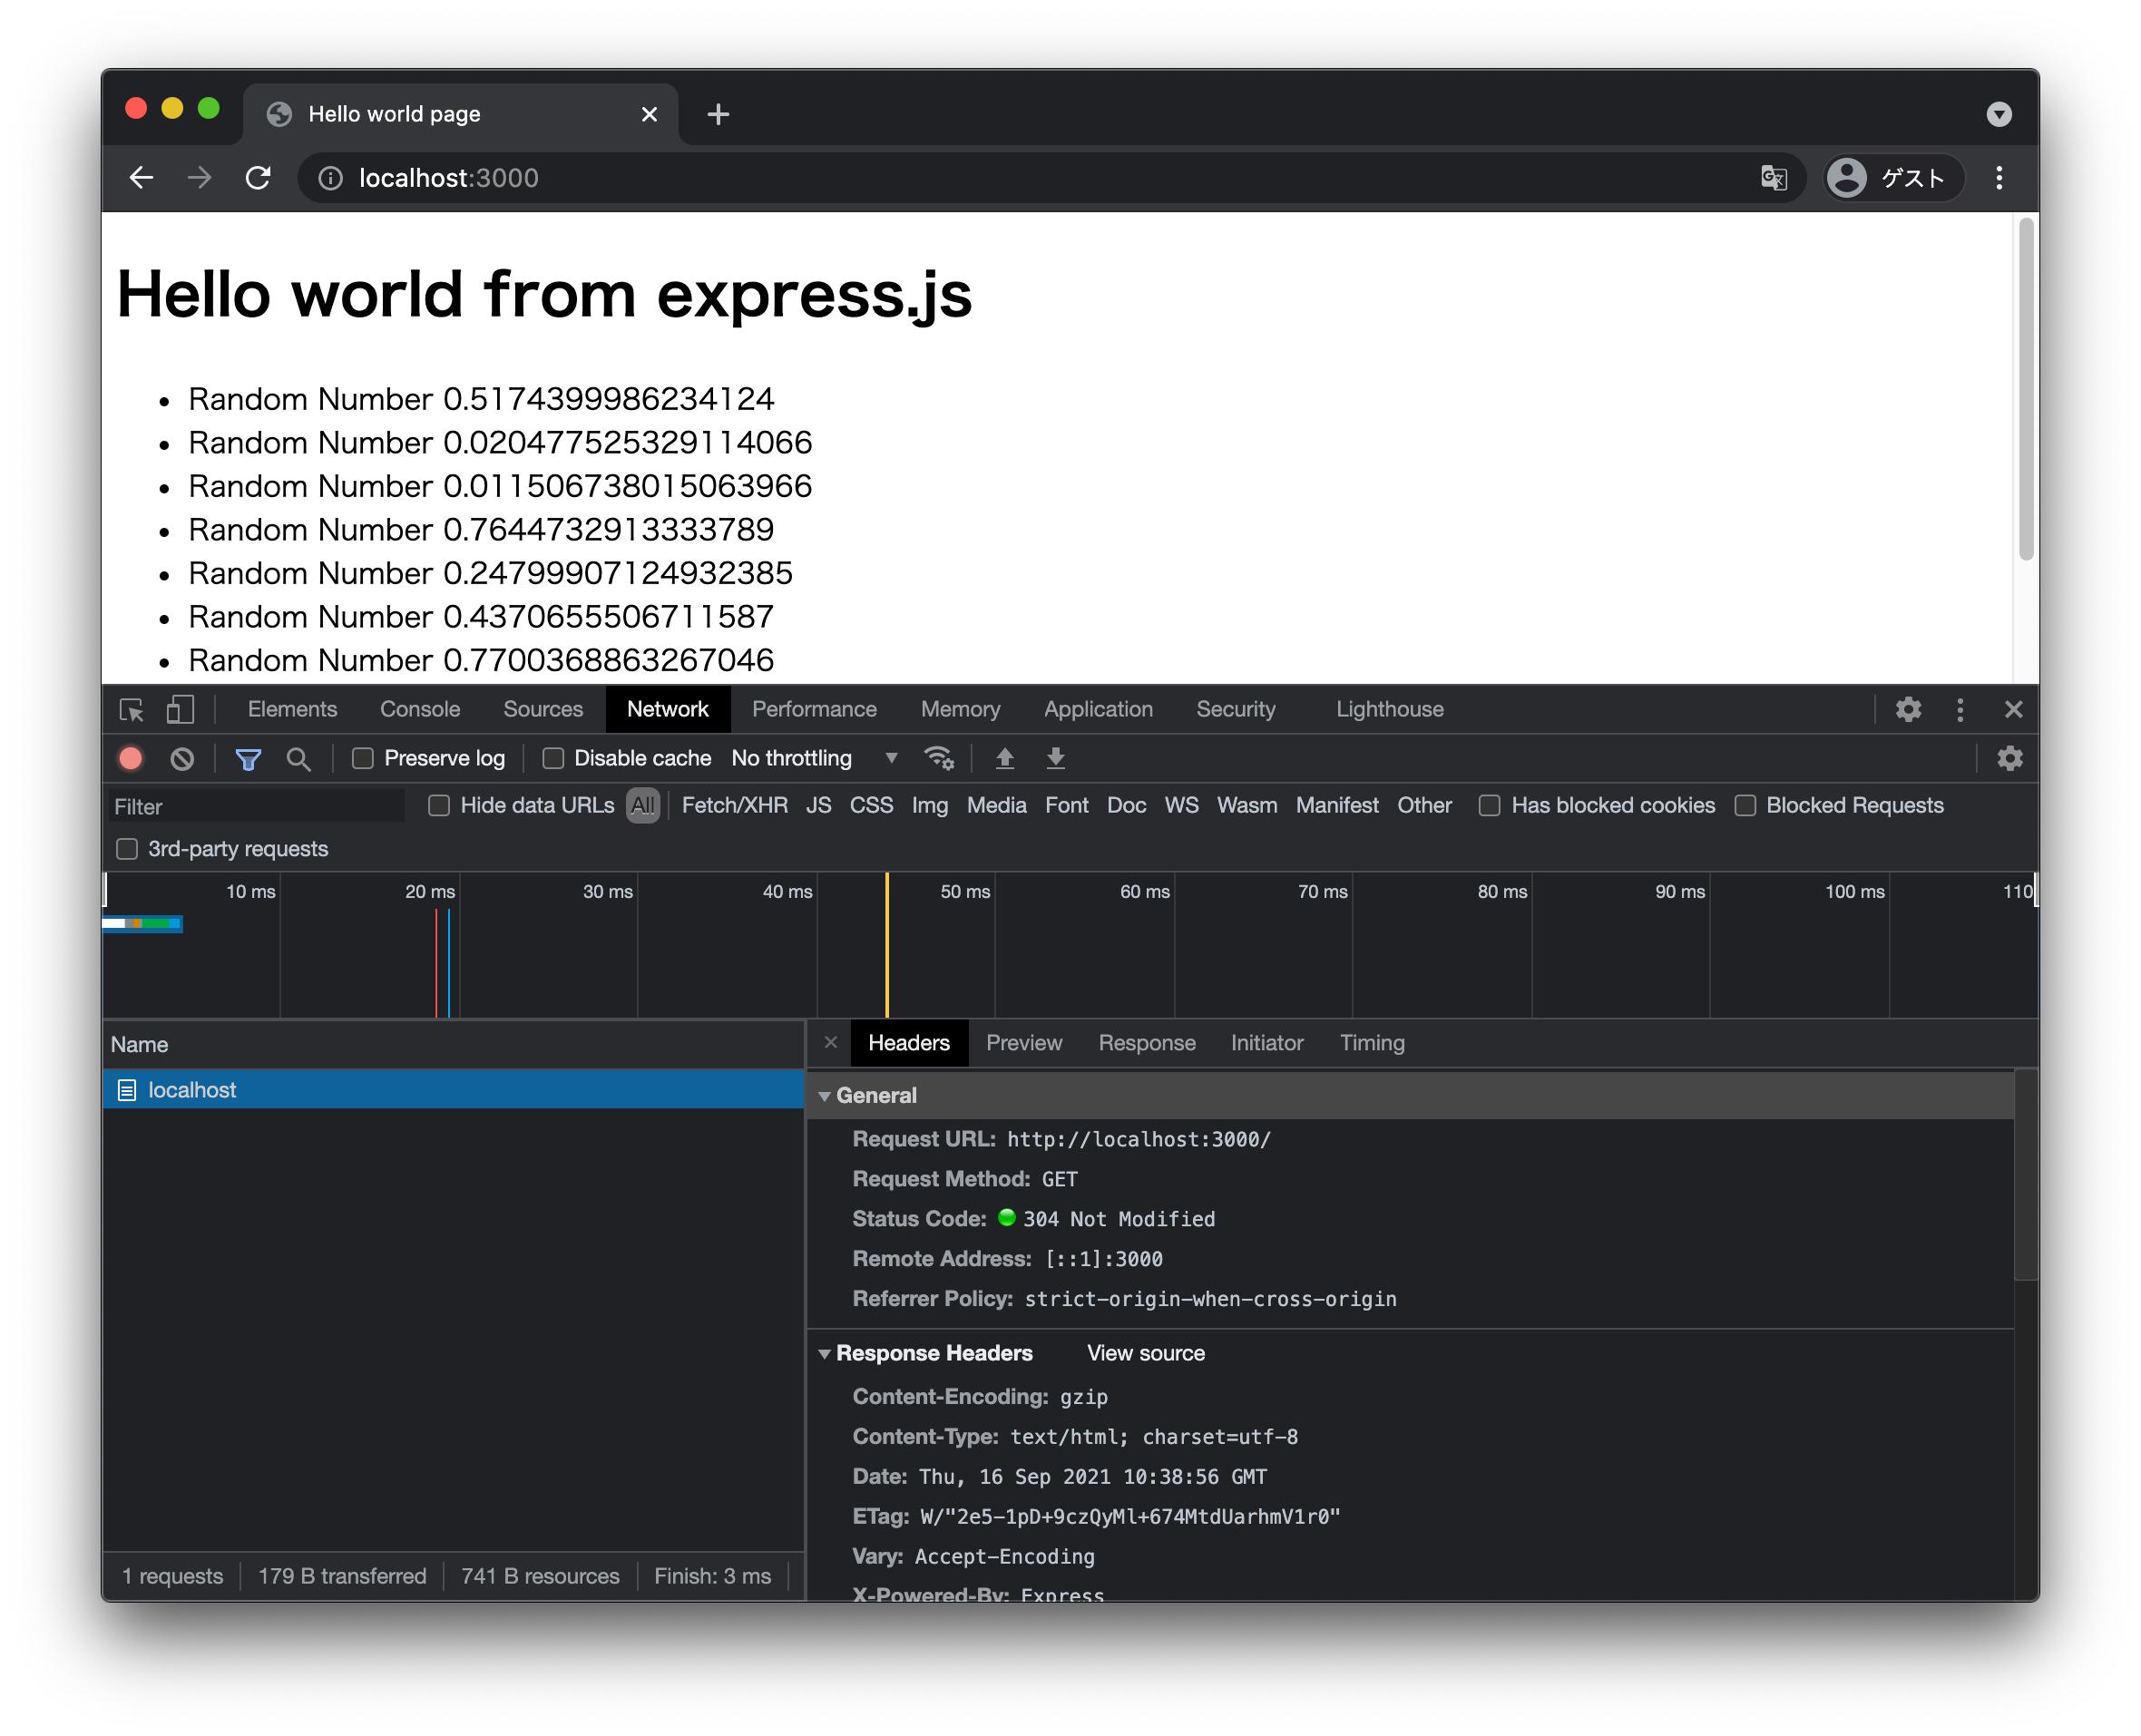Click View source for response headers
The height and width of the screenshot is (1736, 2141).
[1144, 1353]
